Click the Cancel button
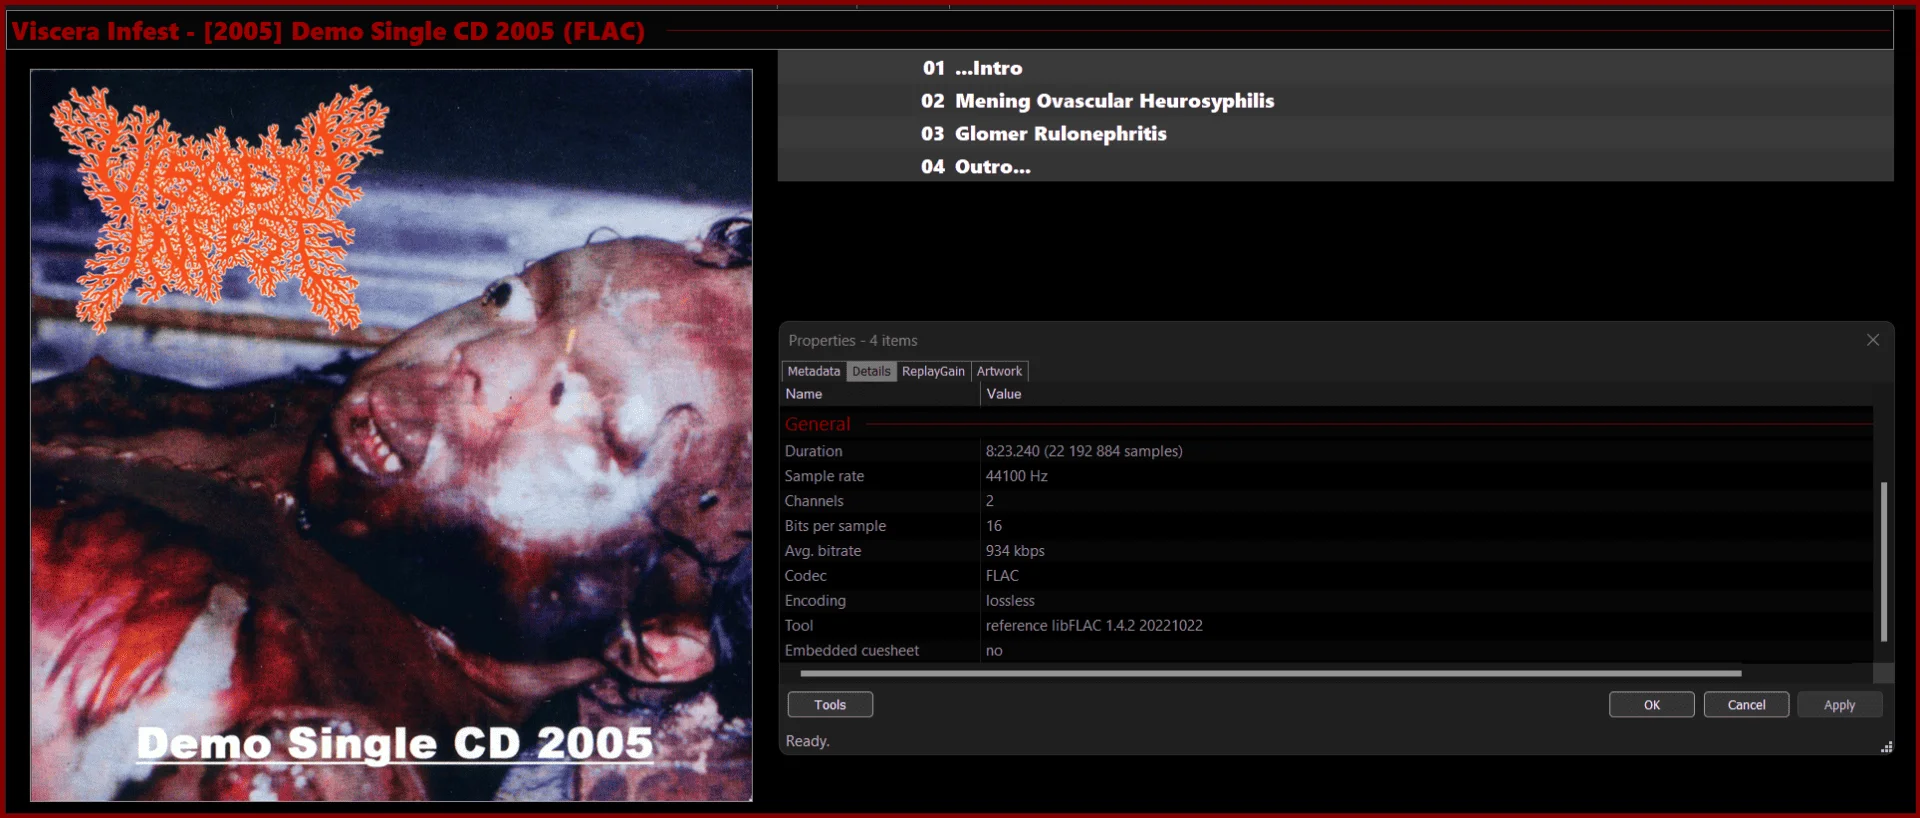 coord(1746,705)
